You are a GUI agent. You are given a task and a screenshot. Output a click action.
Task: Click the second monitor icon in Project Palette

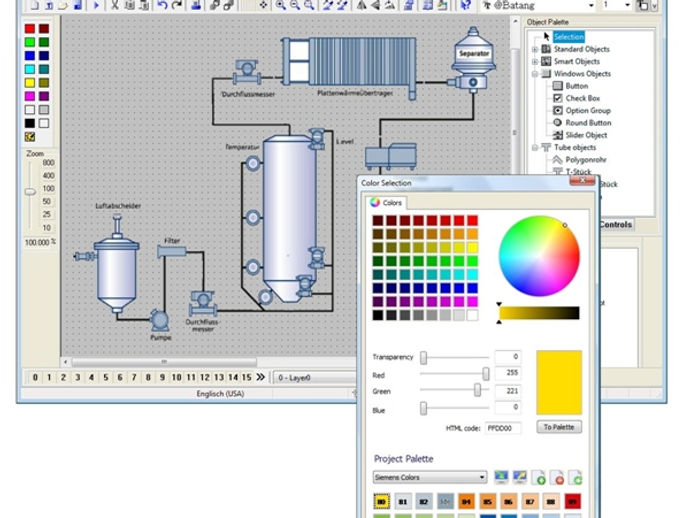520,477
